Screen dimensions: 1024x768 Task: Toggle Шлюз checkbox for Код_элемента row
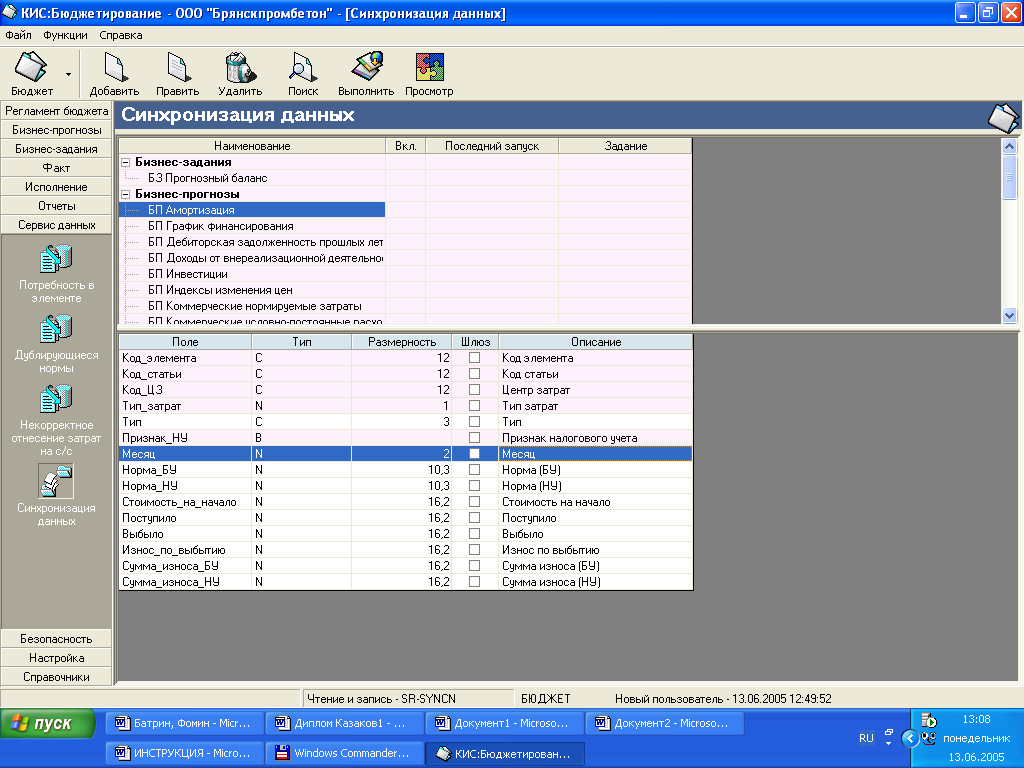click(475, 358)
